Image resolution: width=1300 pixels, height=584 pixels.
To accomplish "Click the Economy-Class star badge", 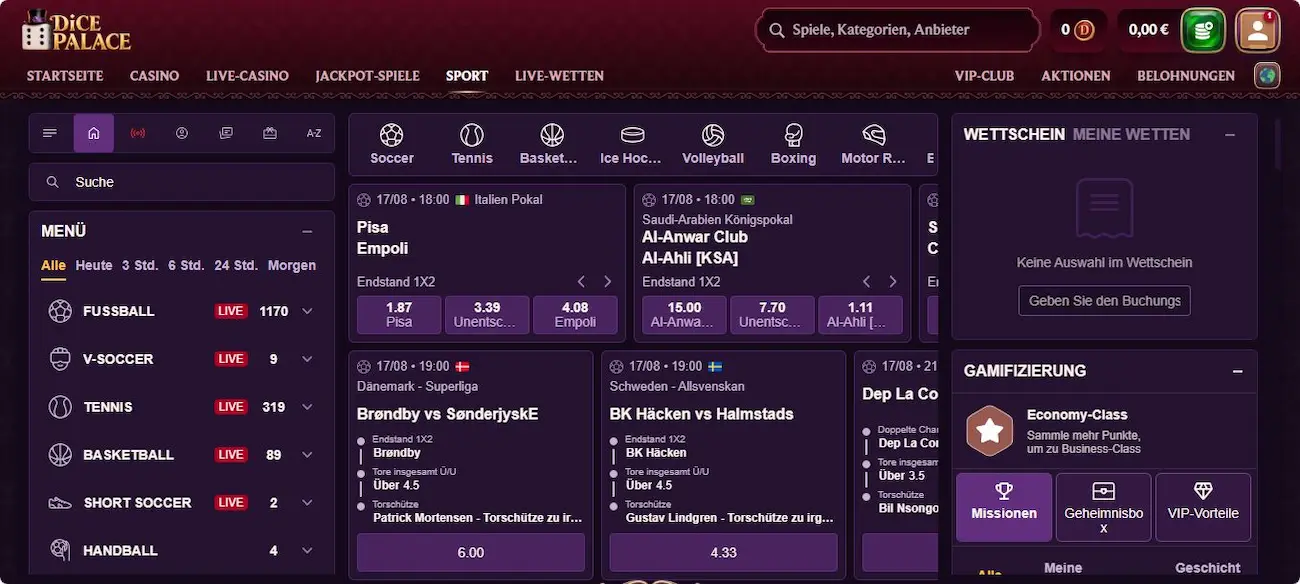I will point(990,431).
